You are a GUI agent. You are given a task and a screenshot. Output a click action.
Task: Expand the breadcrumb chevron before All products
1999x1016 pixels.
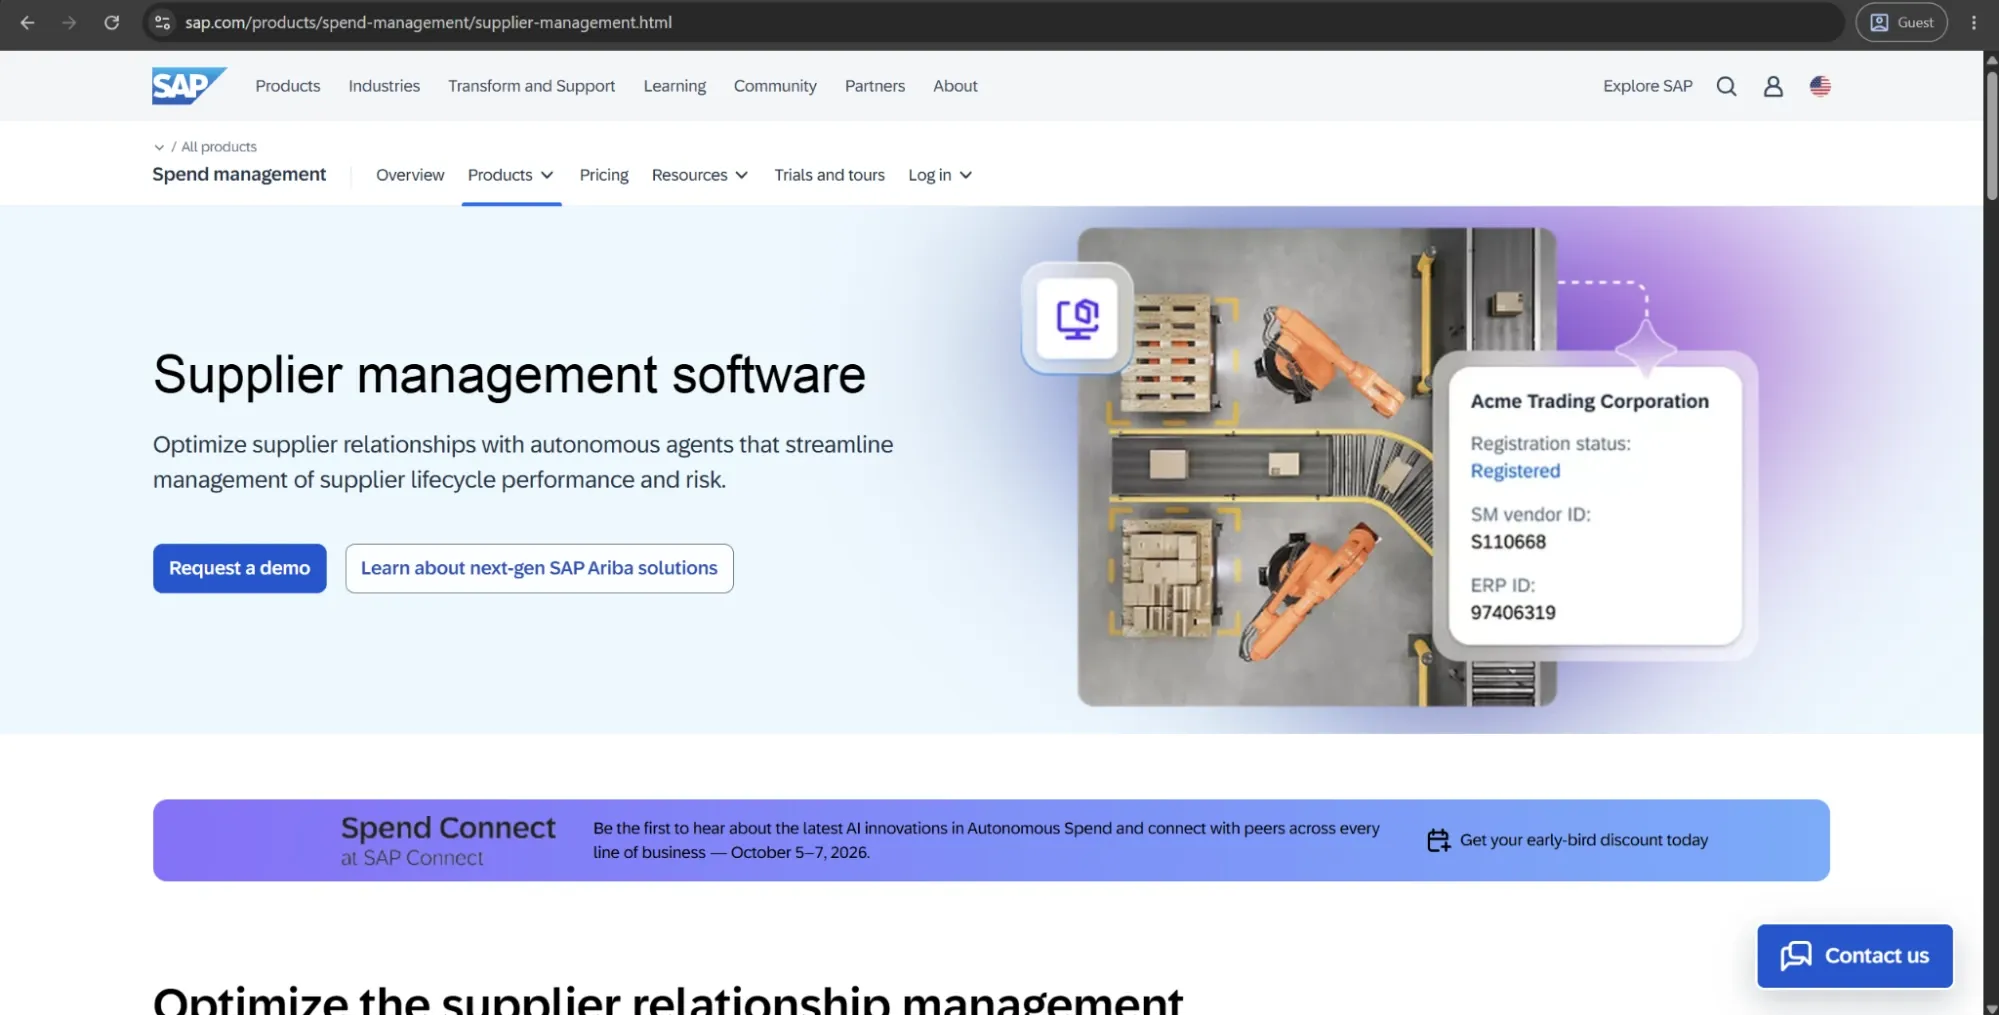coord(159,147)
